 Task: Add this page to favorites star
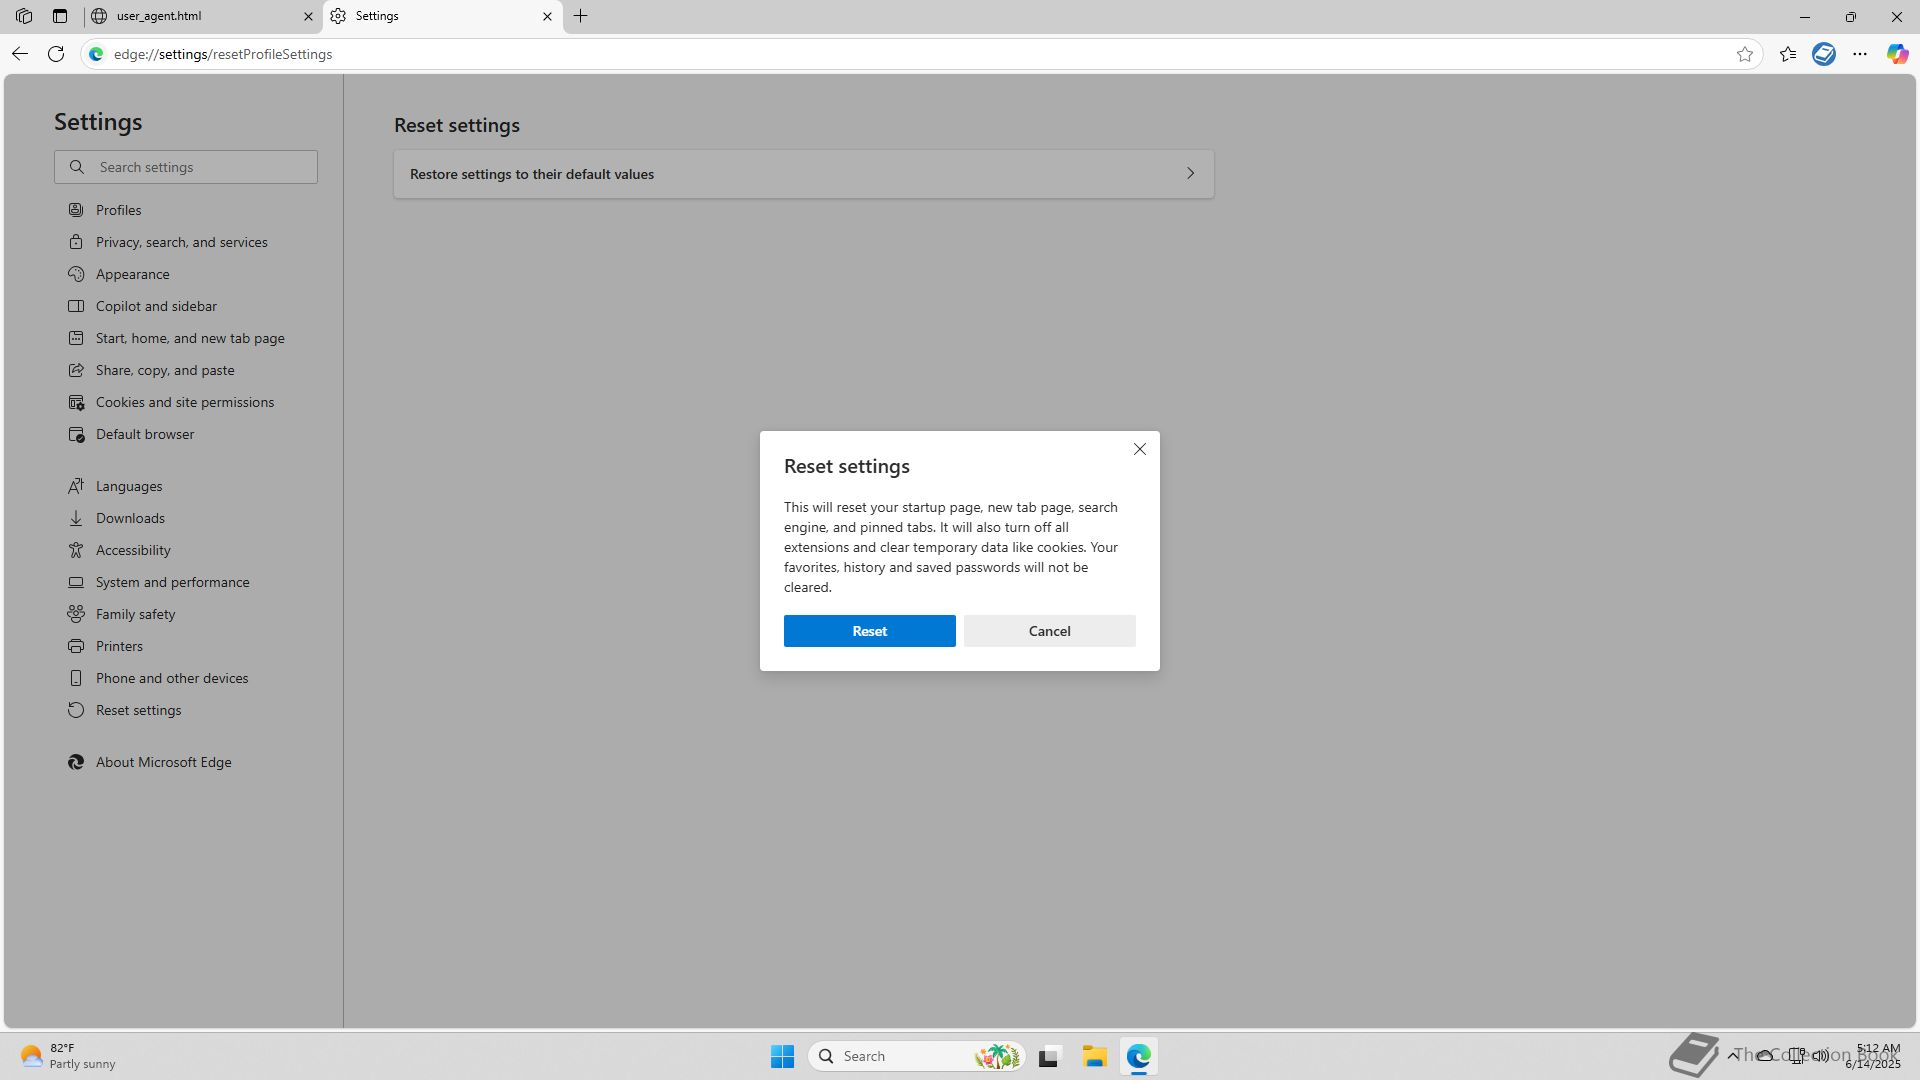(x=1745, y=54)
